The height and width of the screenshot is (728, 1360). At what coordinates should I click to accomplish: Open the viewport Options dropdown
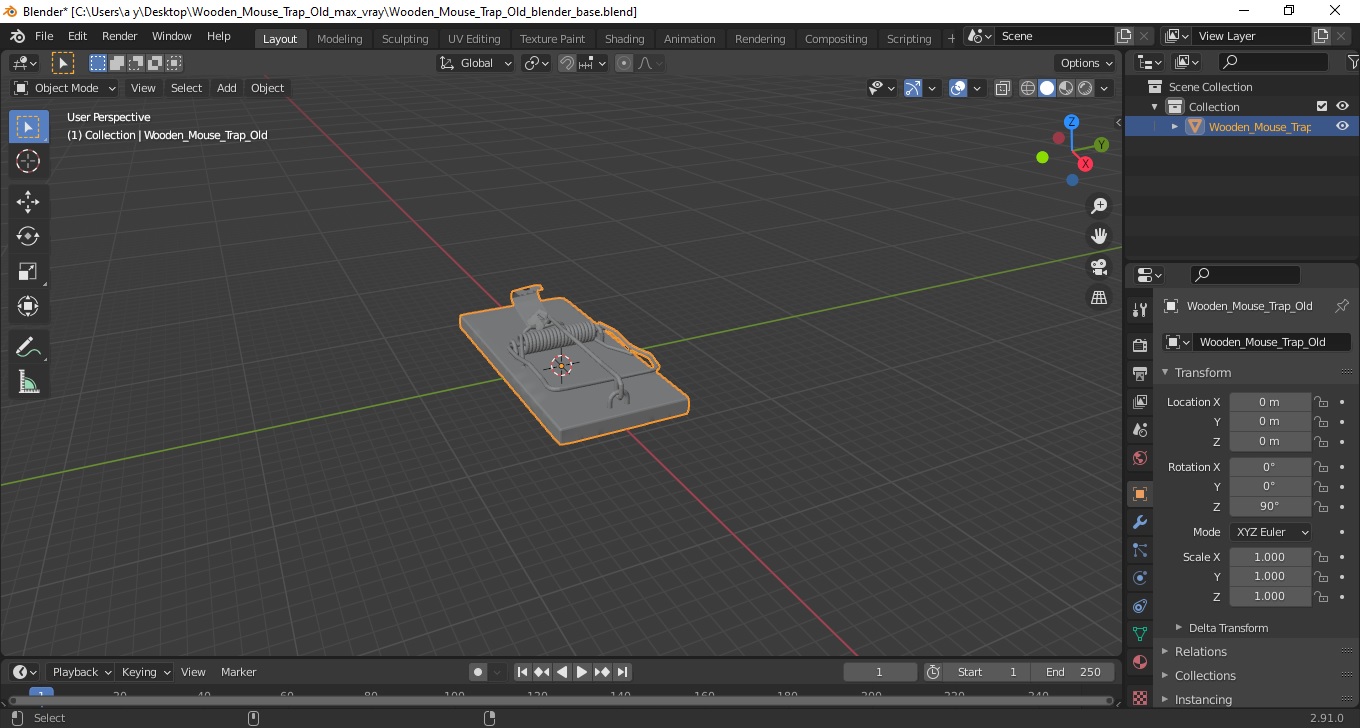1086,63
